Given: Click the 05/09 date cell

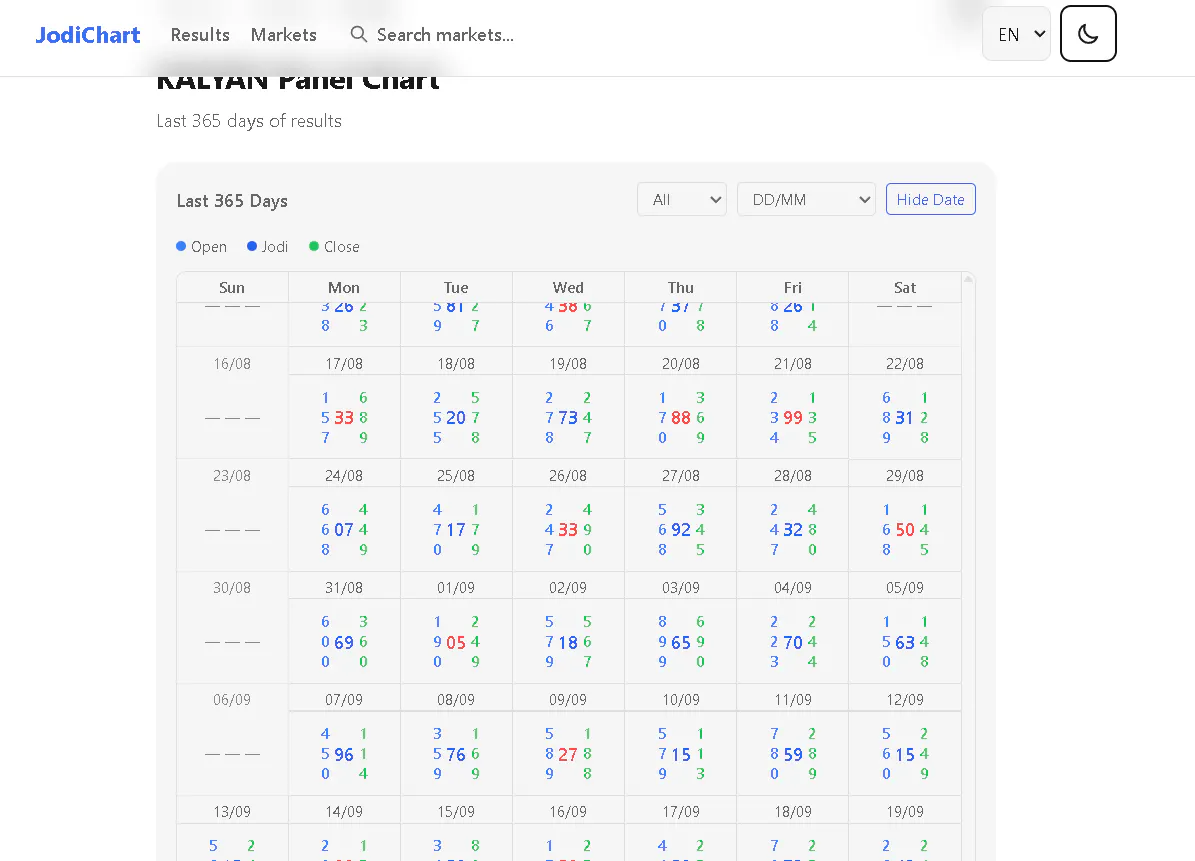Looking at the screenshot, I should point(905,588).
